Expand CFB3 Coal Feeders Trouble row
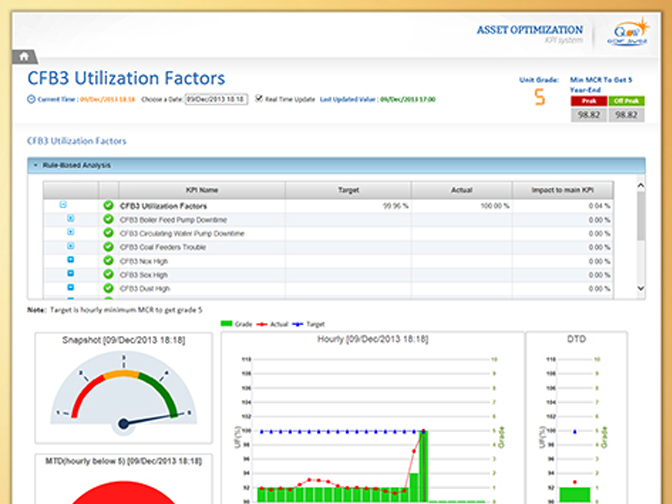 point(71,246)
